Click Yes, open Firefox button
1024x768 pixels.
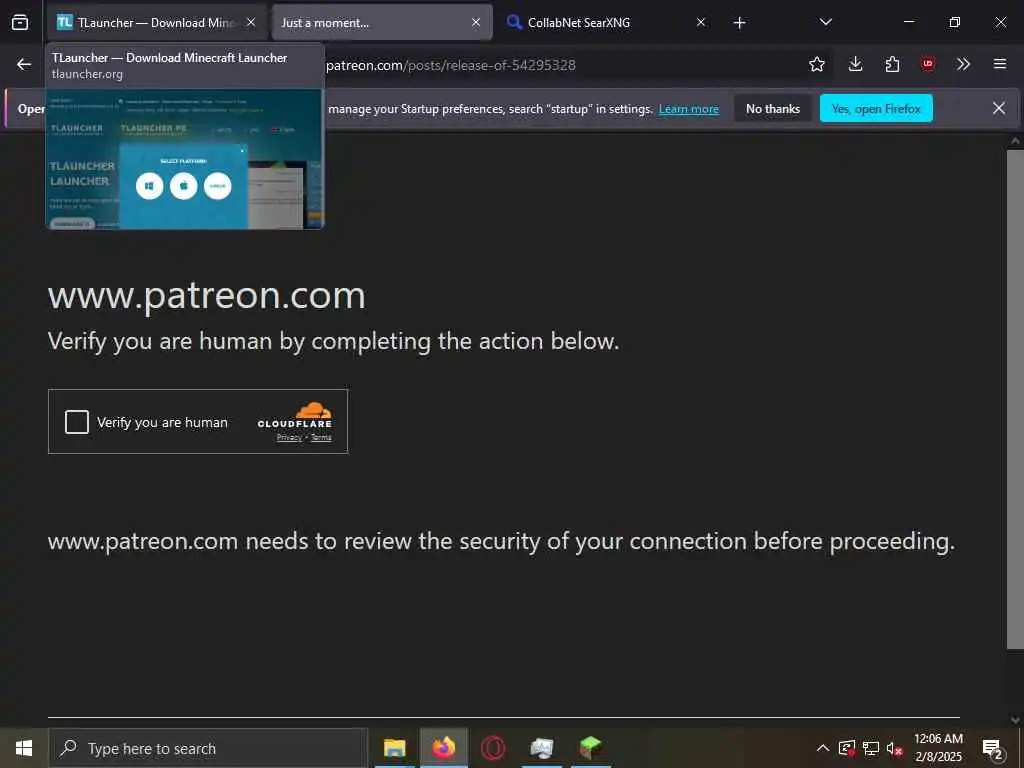click(x=876, y=108)
